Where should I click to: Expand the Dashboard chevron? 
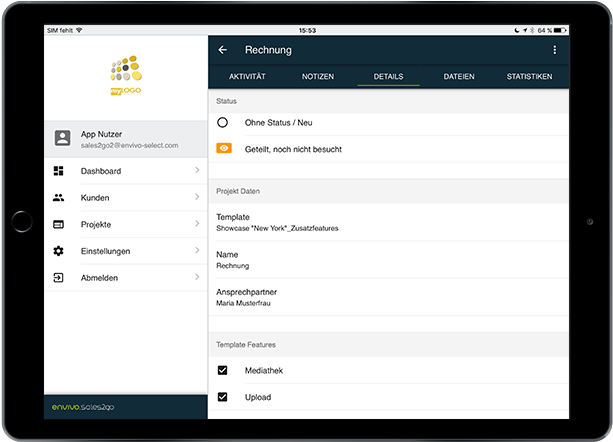[197, 170]
